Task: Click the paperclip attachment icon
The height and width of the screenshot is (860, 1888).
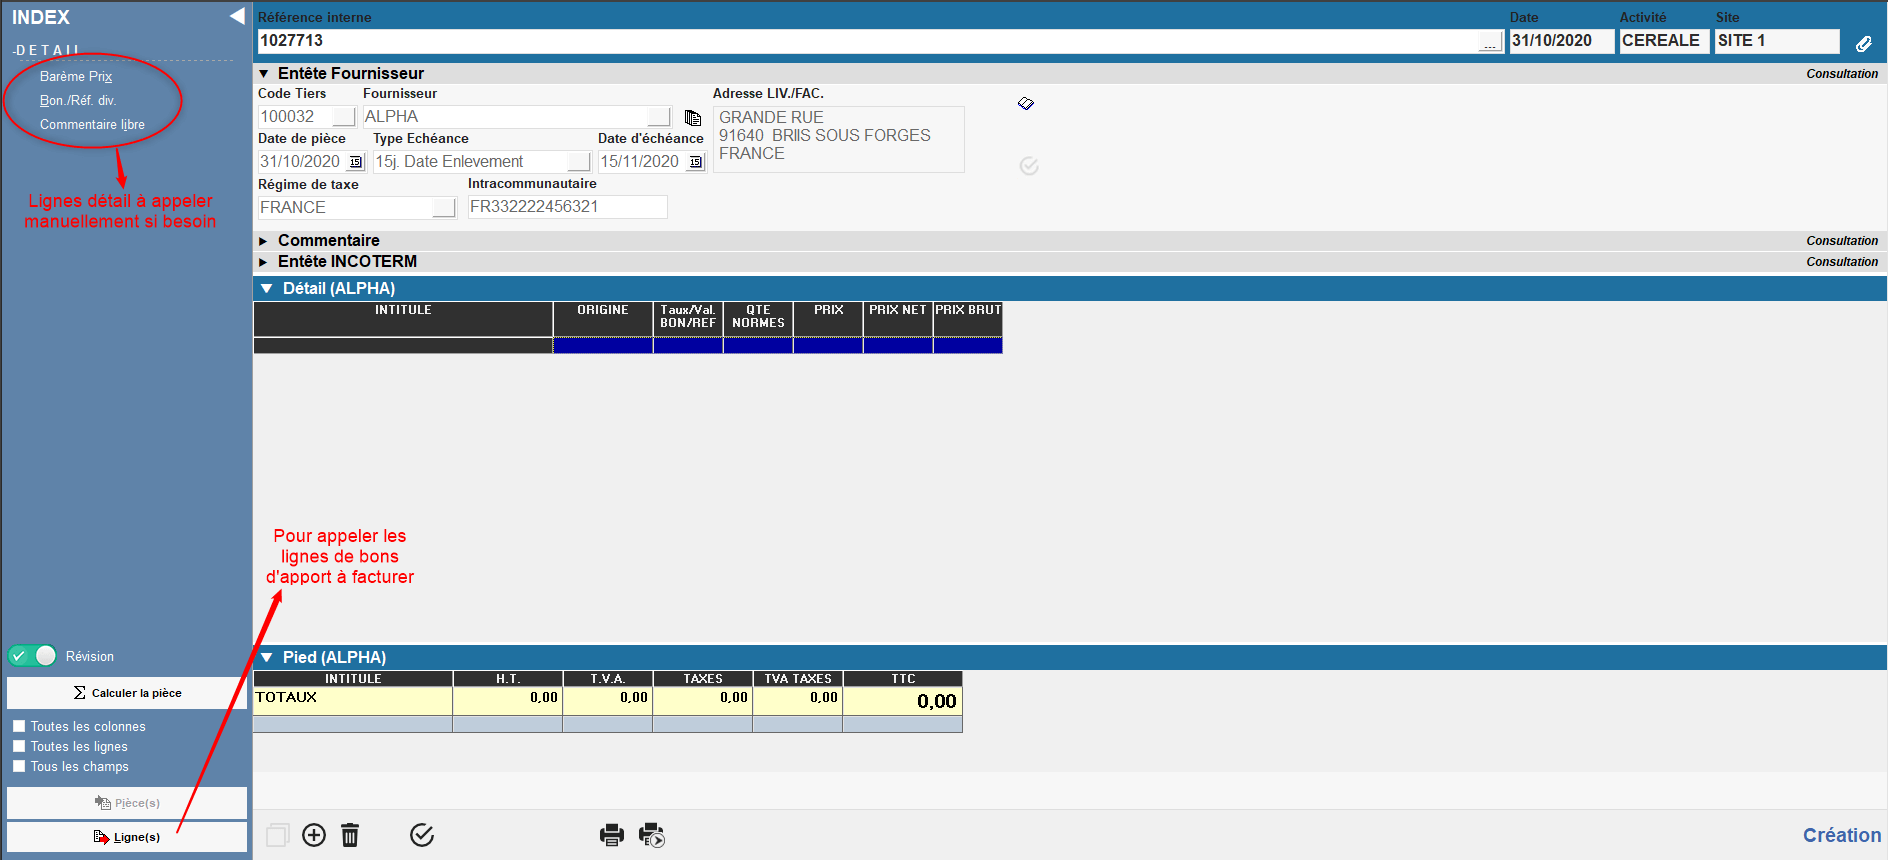Action: (1864, 43)
